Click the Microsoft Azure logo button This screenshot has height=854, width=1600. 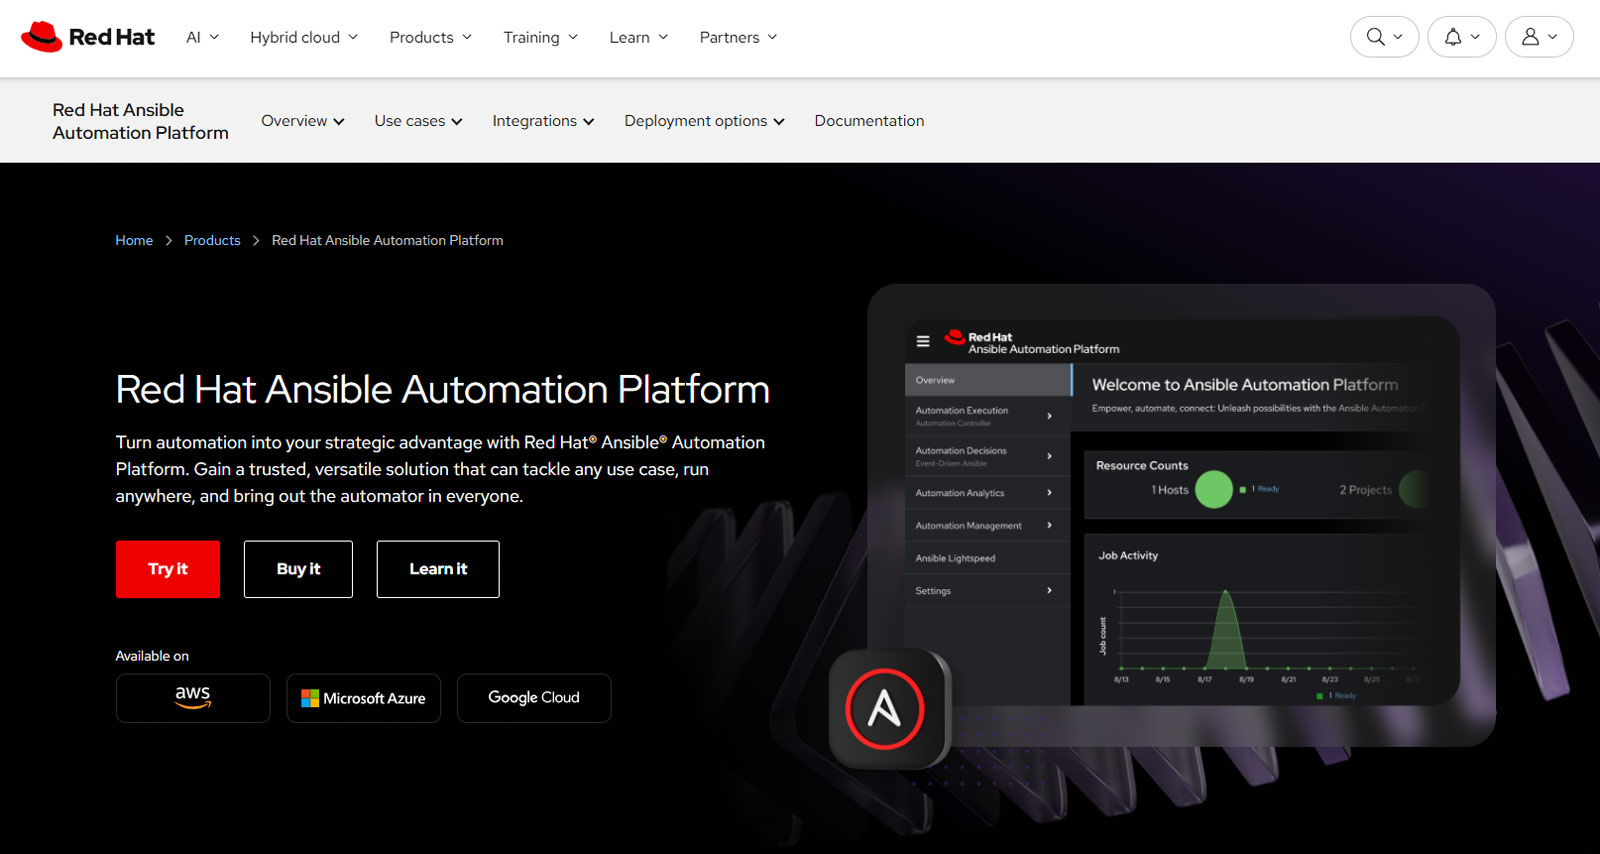[x=364, y=698]
